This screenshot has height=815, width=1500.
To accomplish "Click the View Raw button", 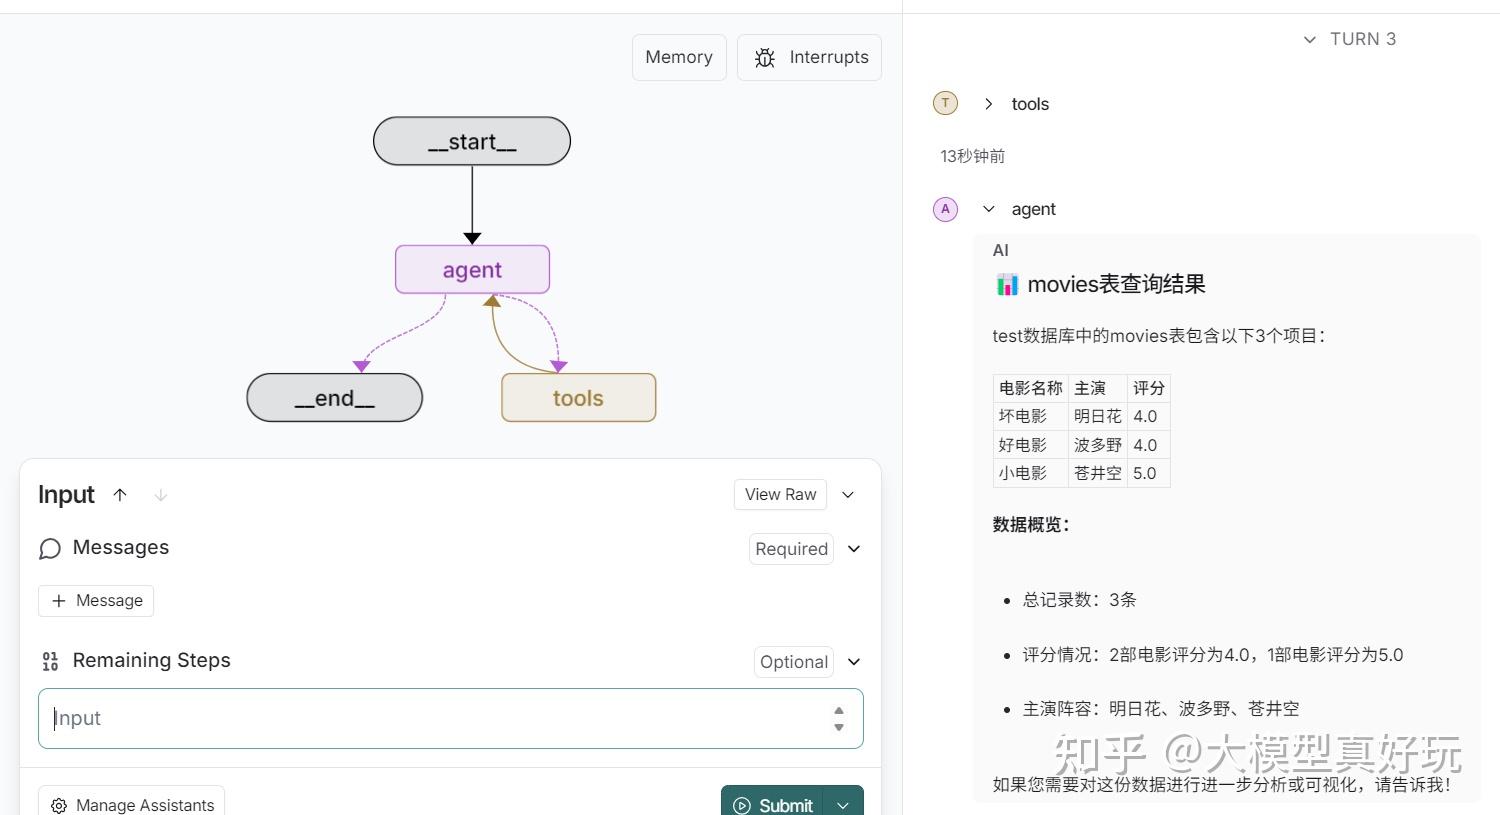I will tap(780, 494).
